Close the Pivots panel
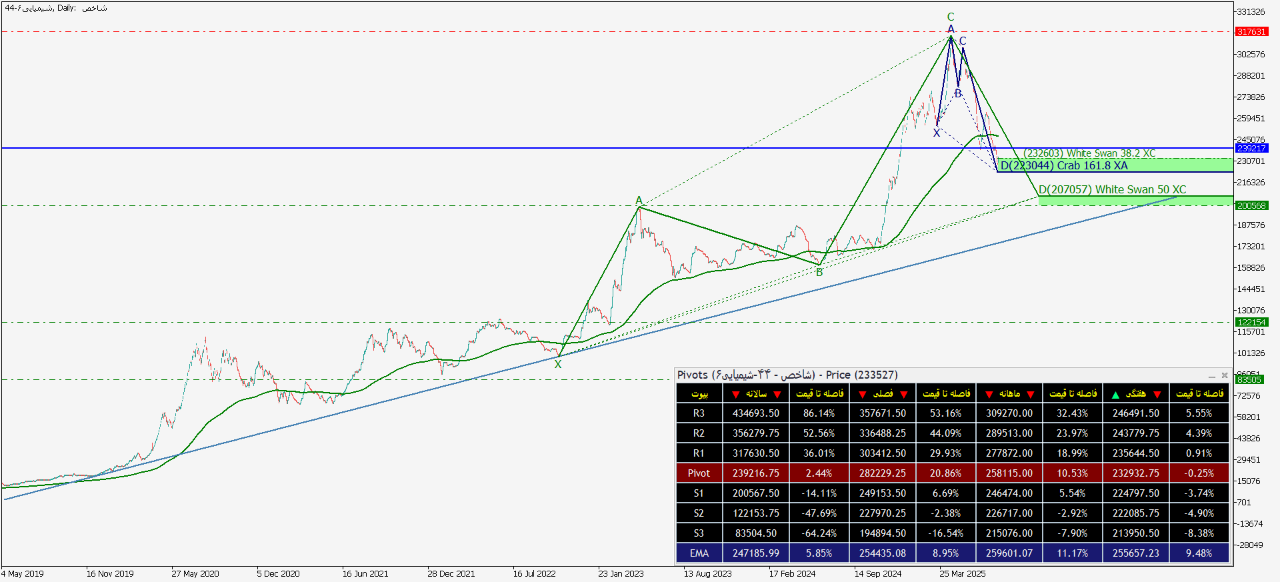The width and height of the screenshot is (1280, 582). (x=1224, y=375)
